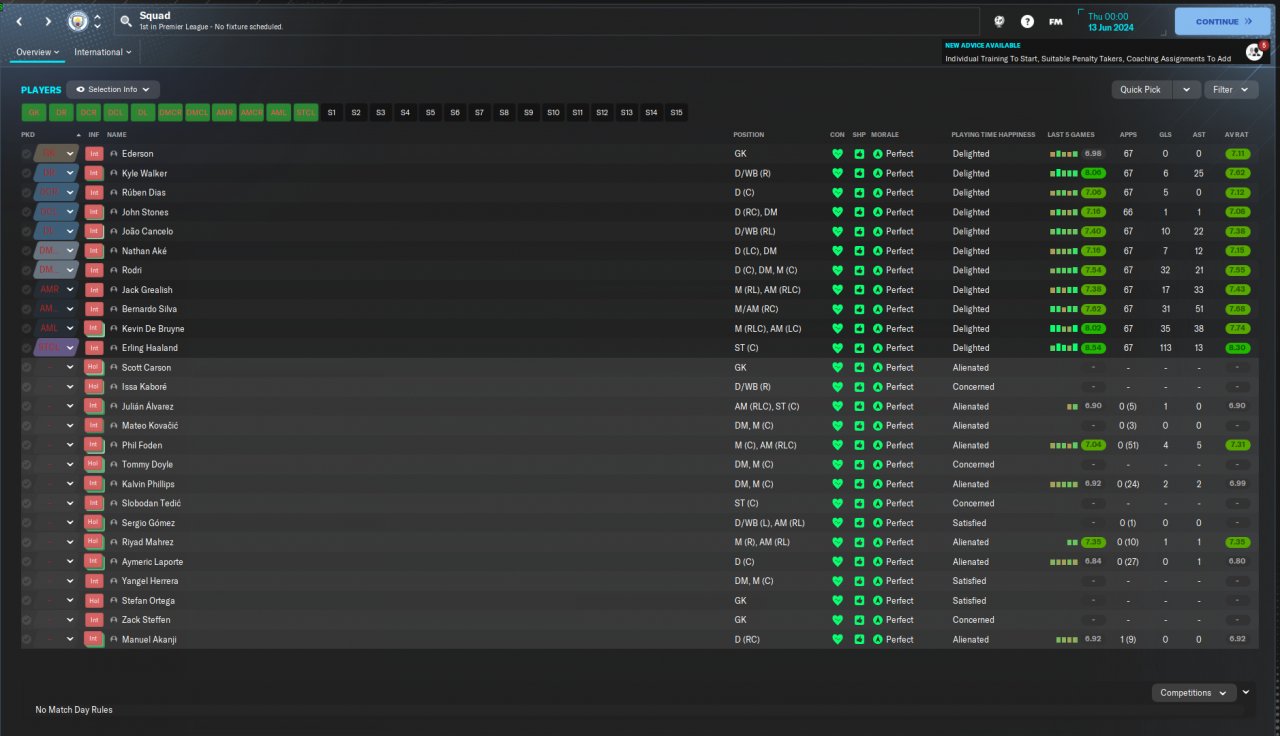Click the Thu 13 Jun 2024 date display
Screen dimensions: 1280x736
pyautogui.click(x=1112, y=21)
